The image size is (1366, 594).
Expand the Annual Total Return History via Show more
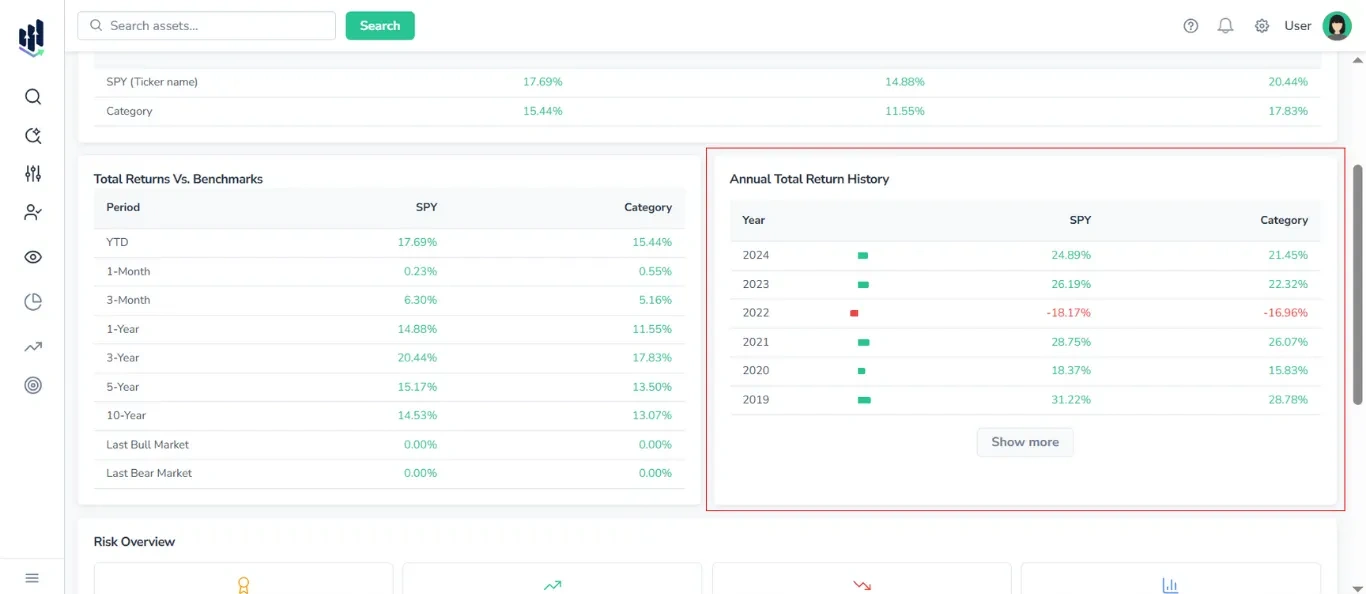click(1024, 441)
